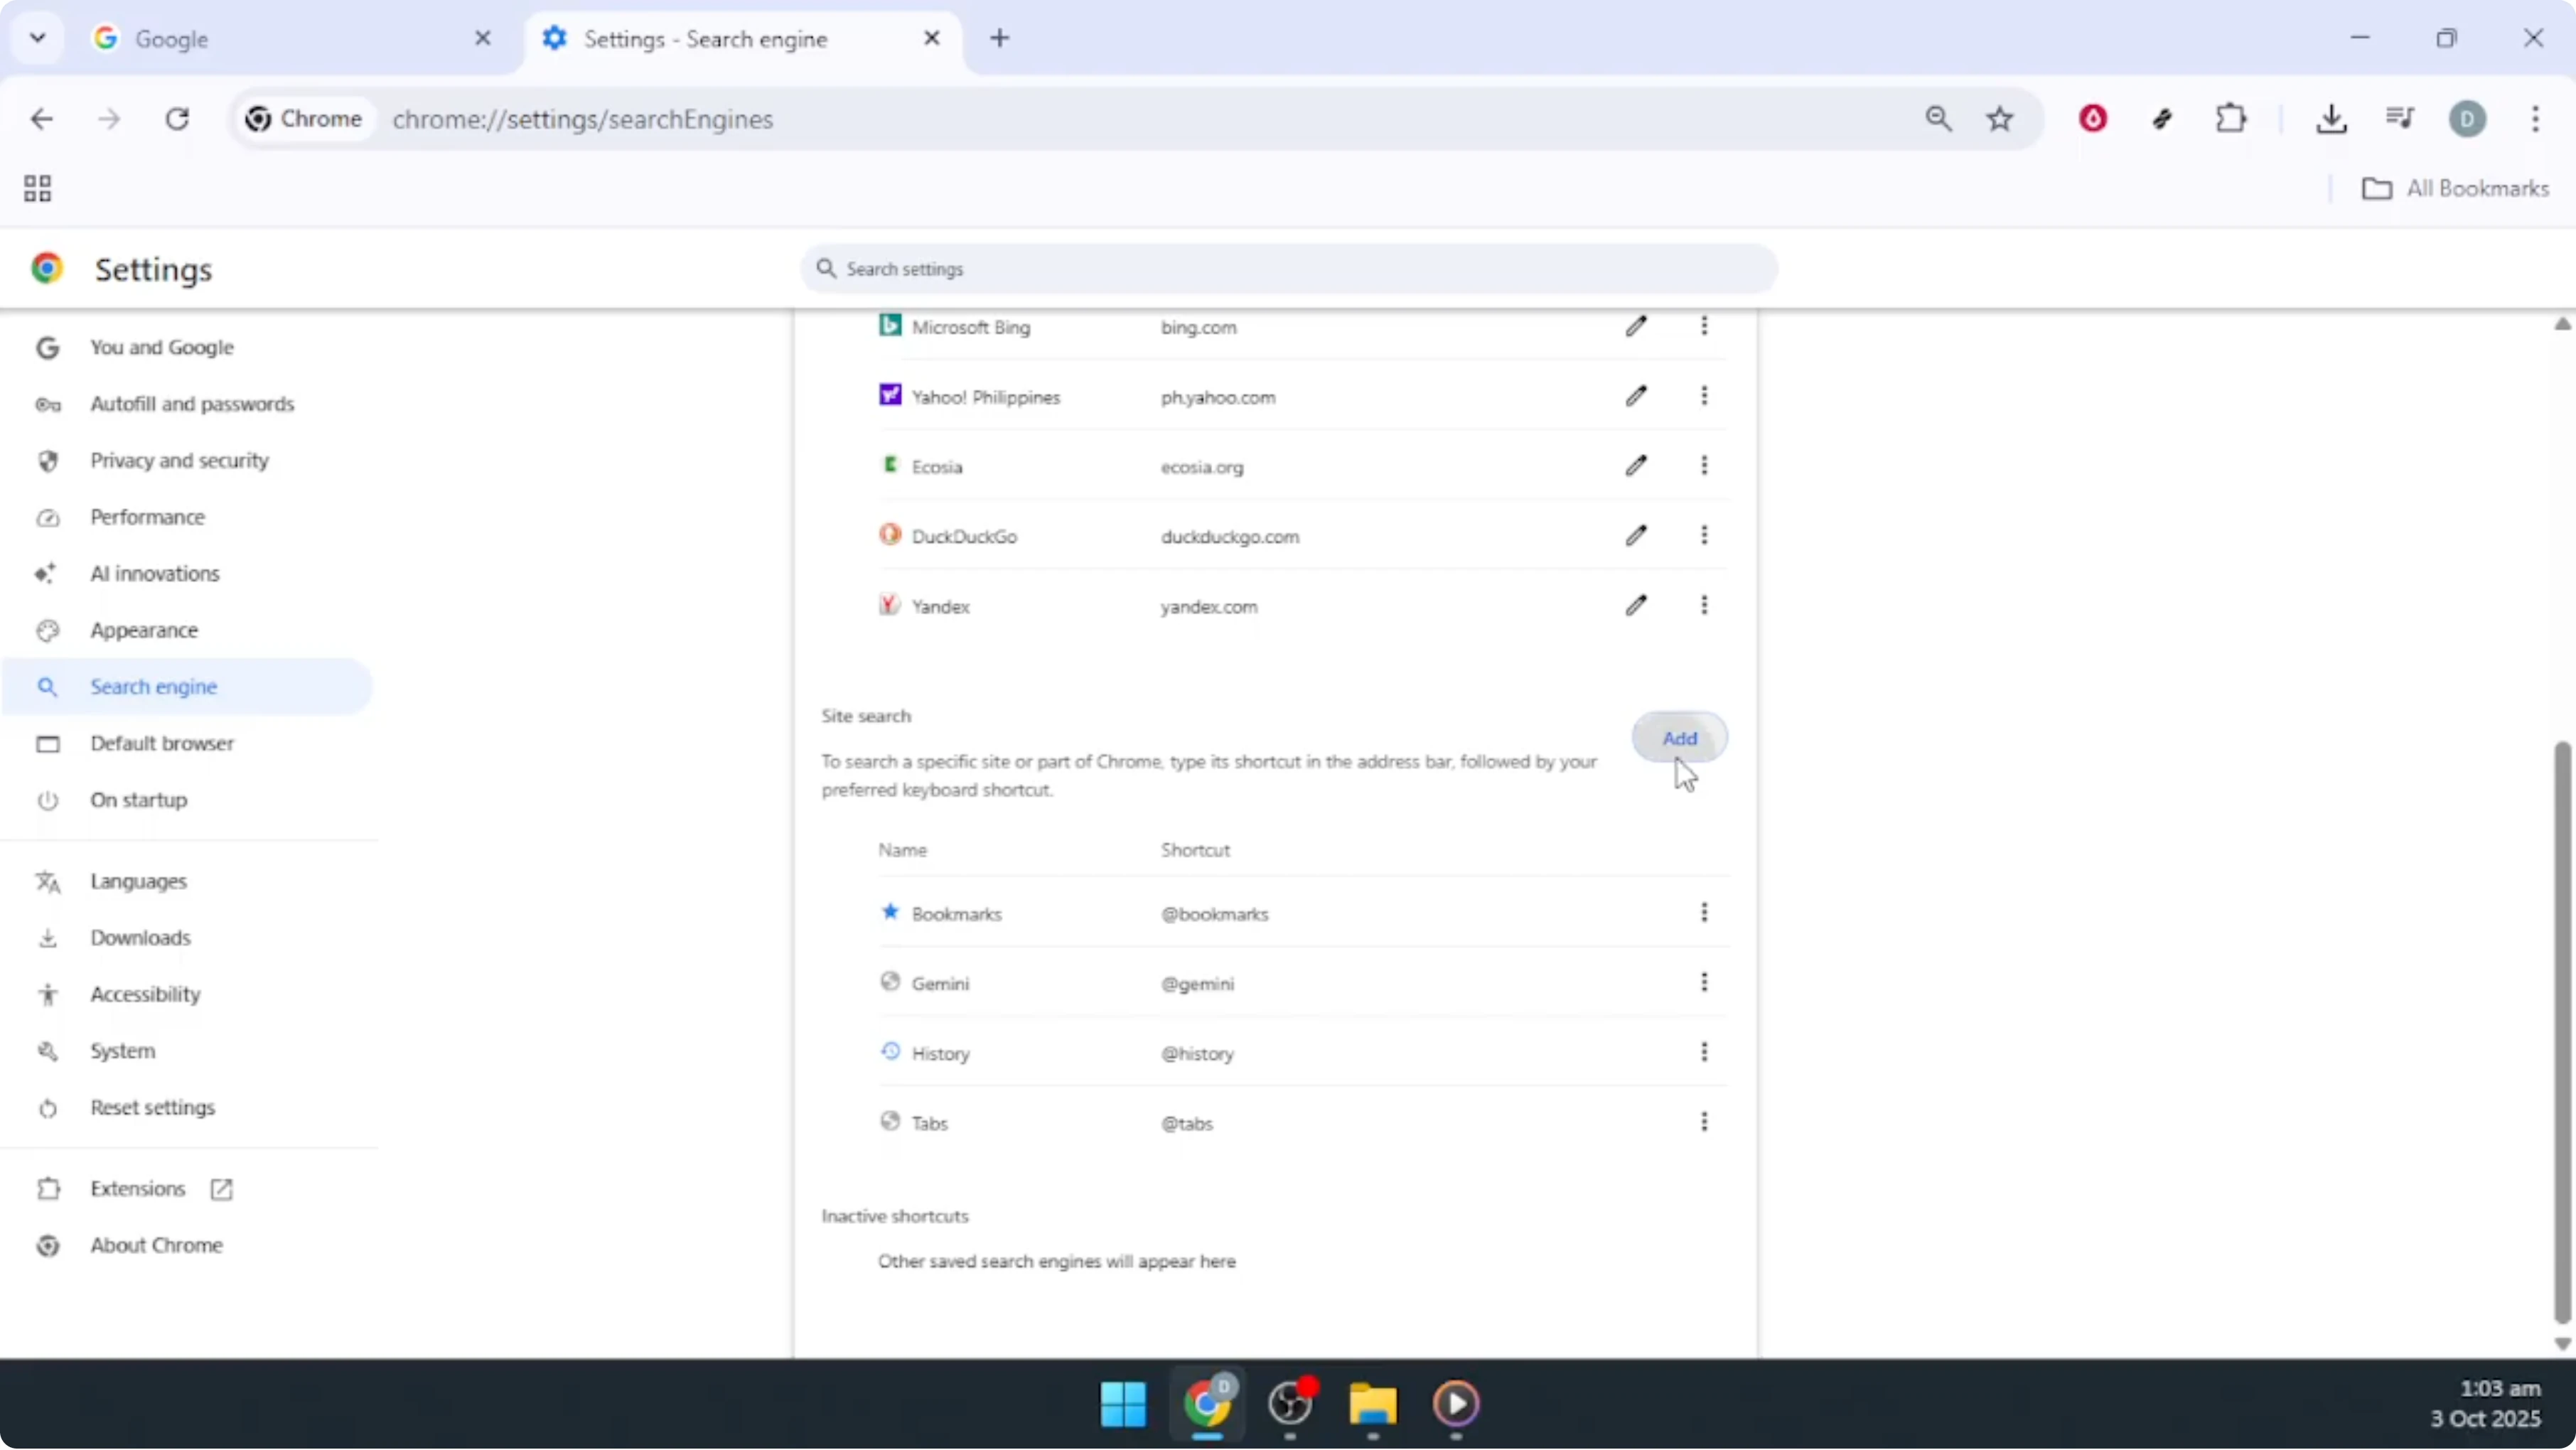Image resolution: width=2576 pixels, height=1450 pixels.
Task: Open the Windows Start menu
Action: point(1123,1404)
